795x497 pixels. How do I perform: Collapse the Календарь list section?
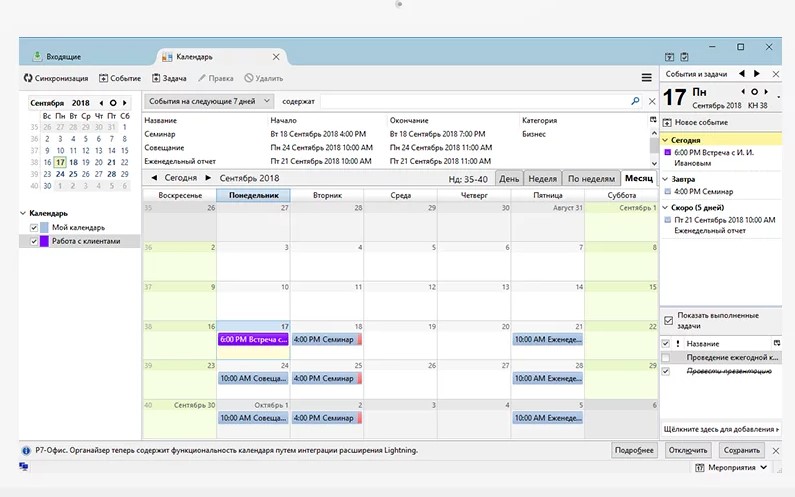[x=23, y=213]
